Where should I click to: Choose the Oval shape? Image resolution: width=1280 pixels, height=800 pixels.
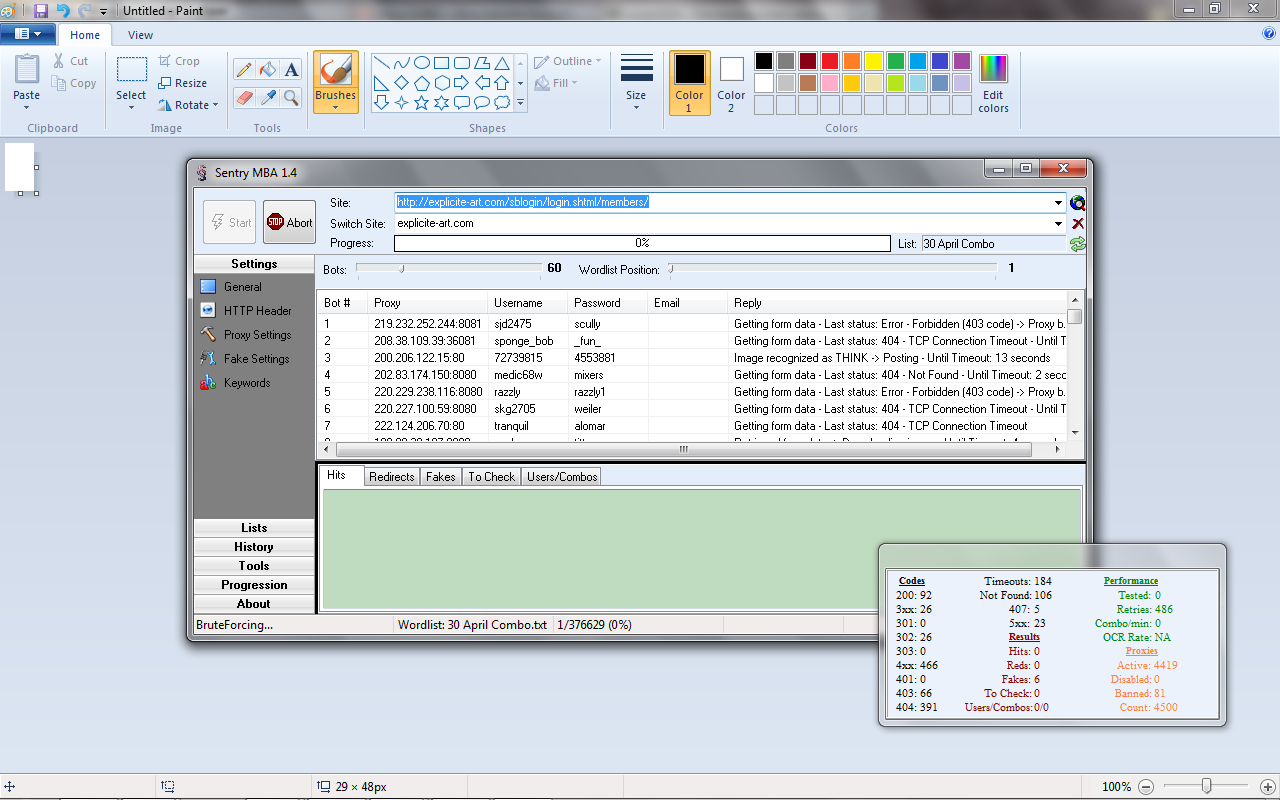421,62
